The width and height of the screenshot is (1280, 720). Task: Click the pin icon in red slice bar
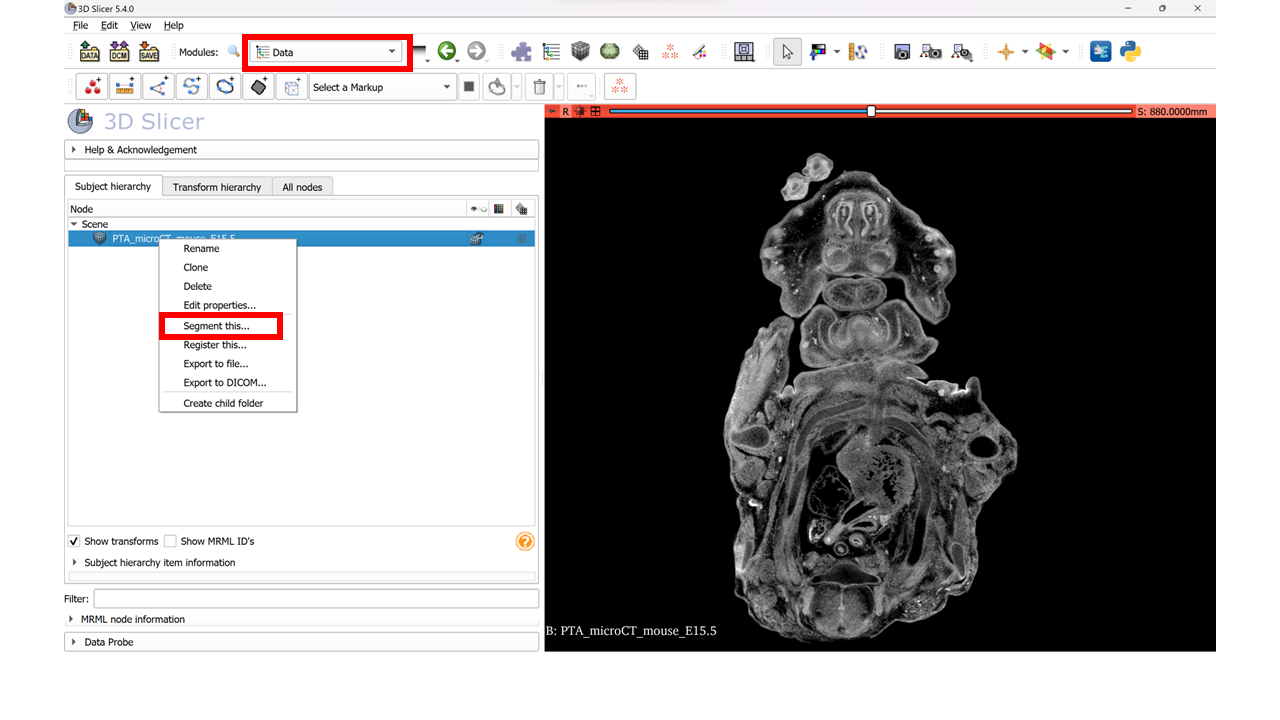coord(552,111)
